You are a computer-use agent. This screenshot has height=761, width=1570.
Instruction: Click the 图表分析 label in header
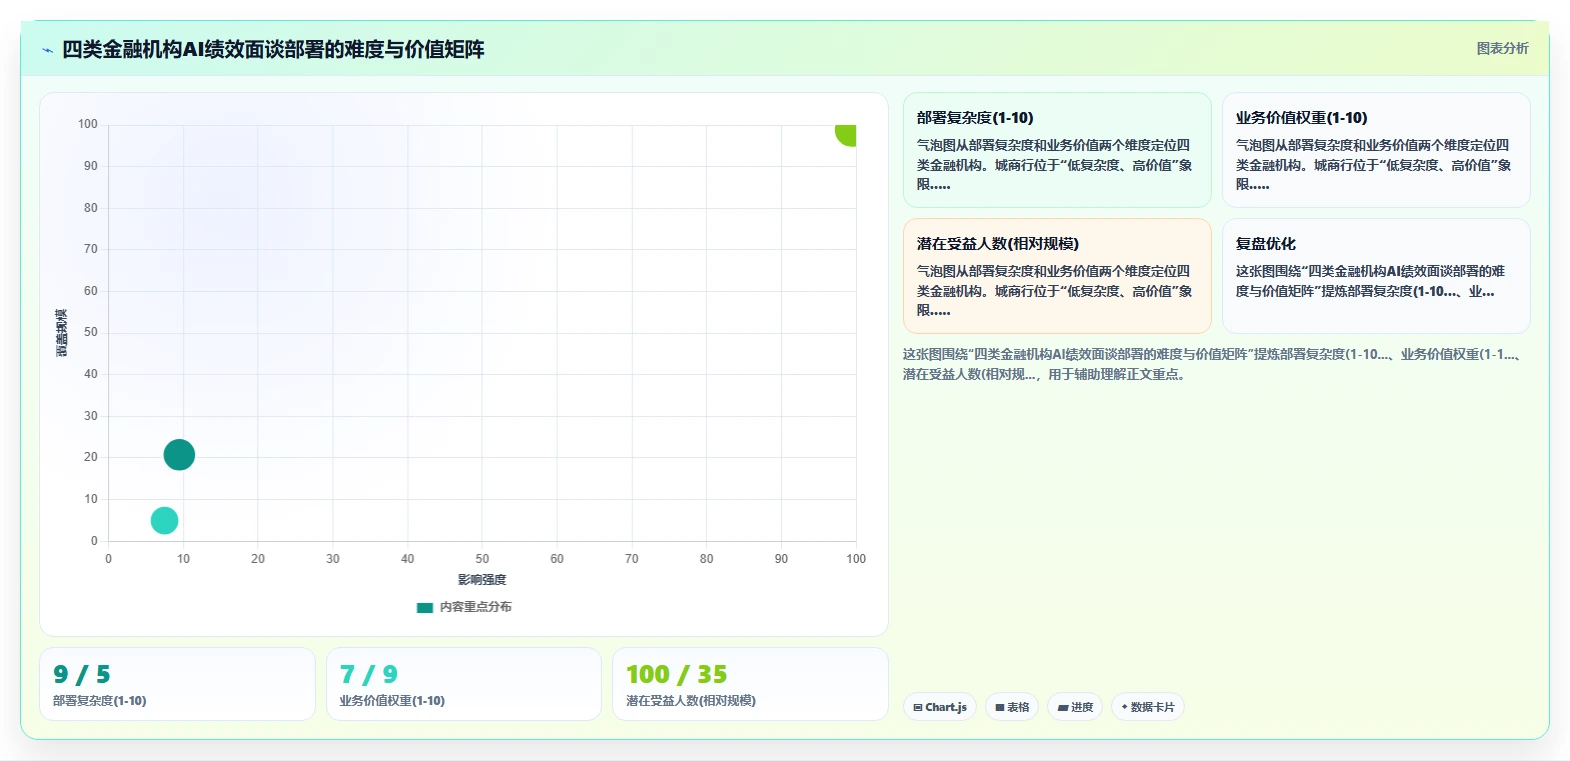click(1502, 48)
